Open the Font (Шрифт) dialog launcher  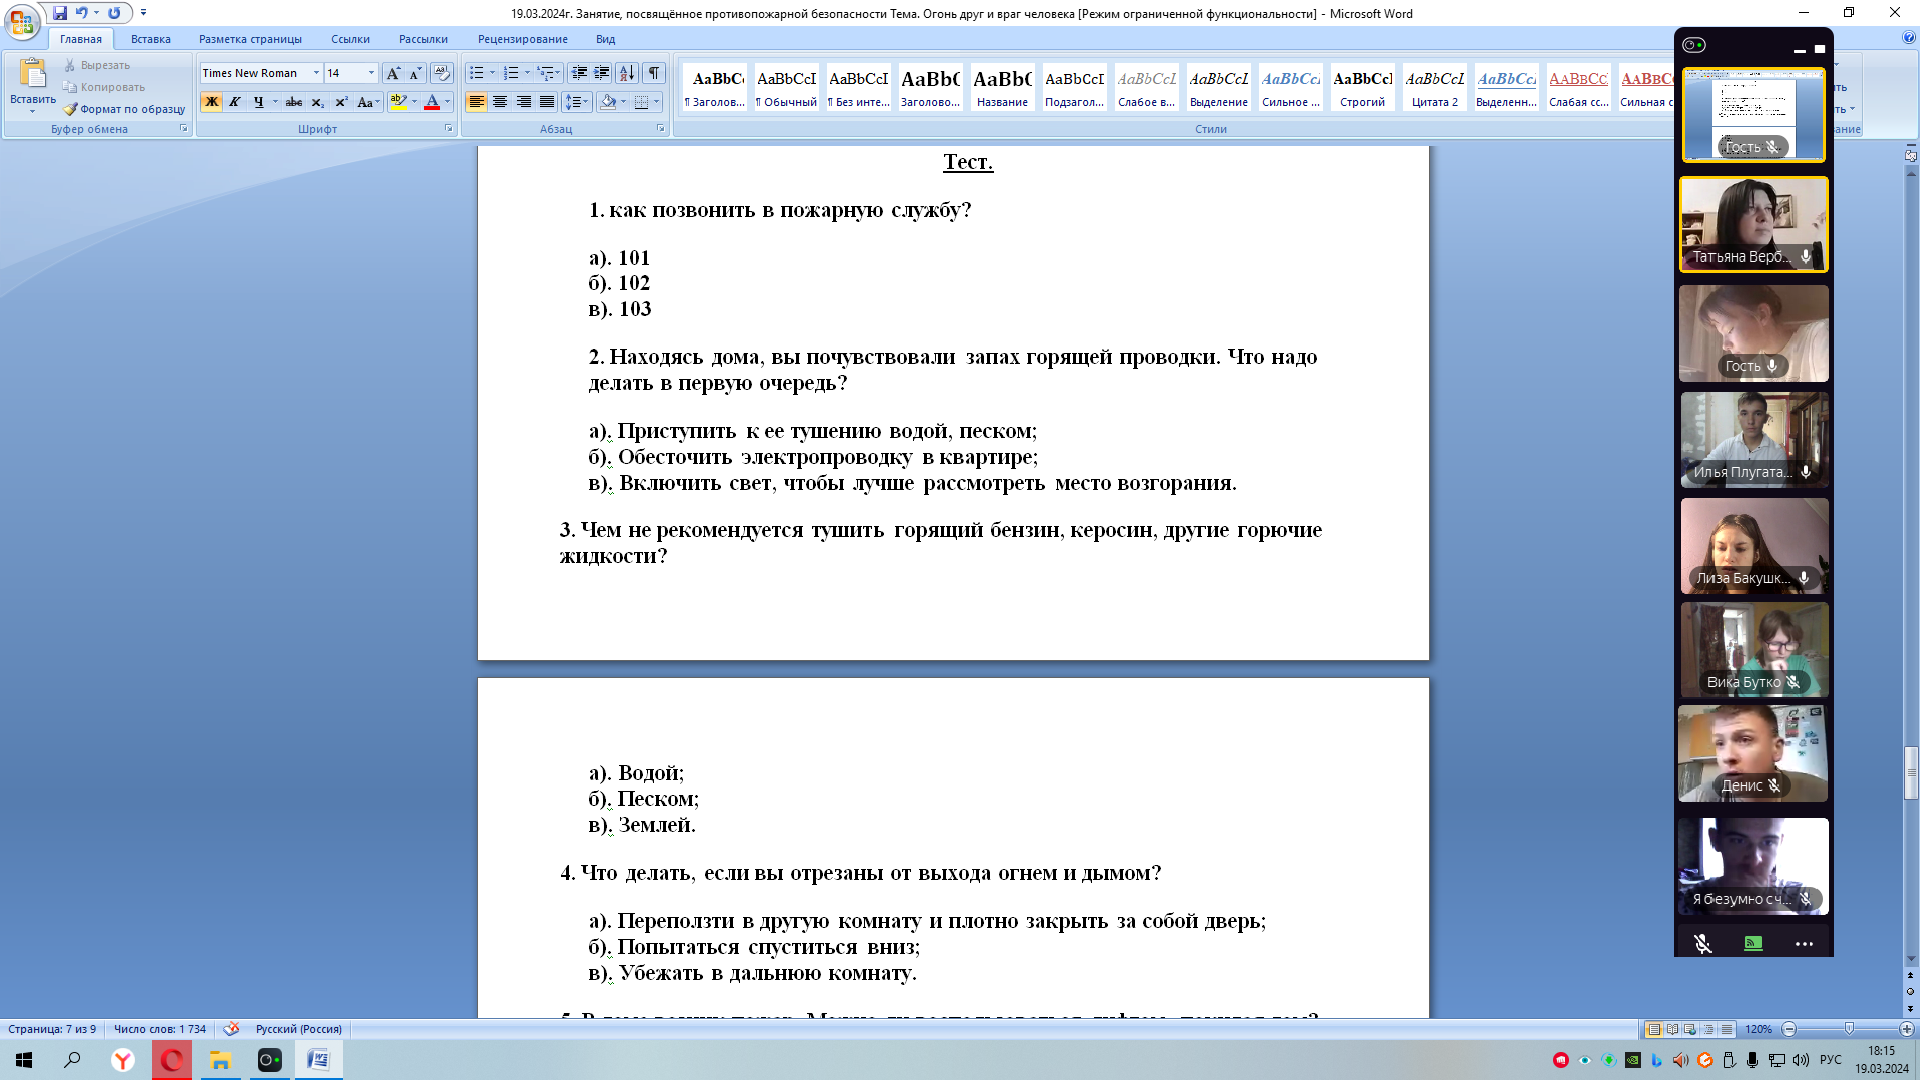448,129
